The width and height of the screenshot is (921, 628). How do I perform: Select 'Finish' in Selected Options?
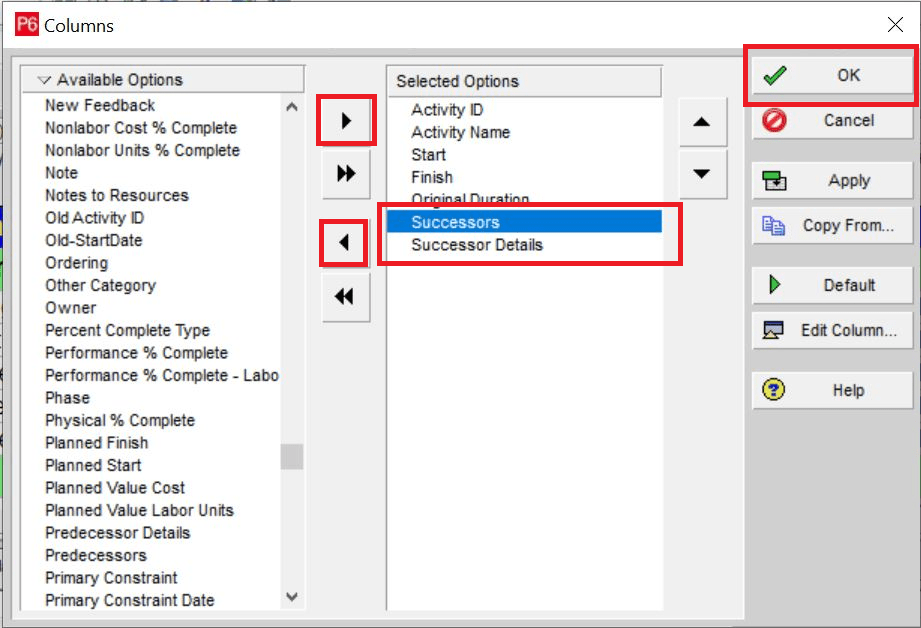432,177
